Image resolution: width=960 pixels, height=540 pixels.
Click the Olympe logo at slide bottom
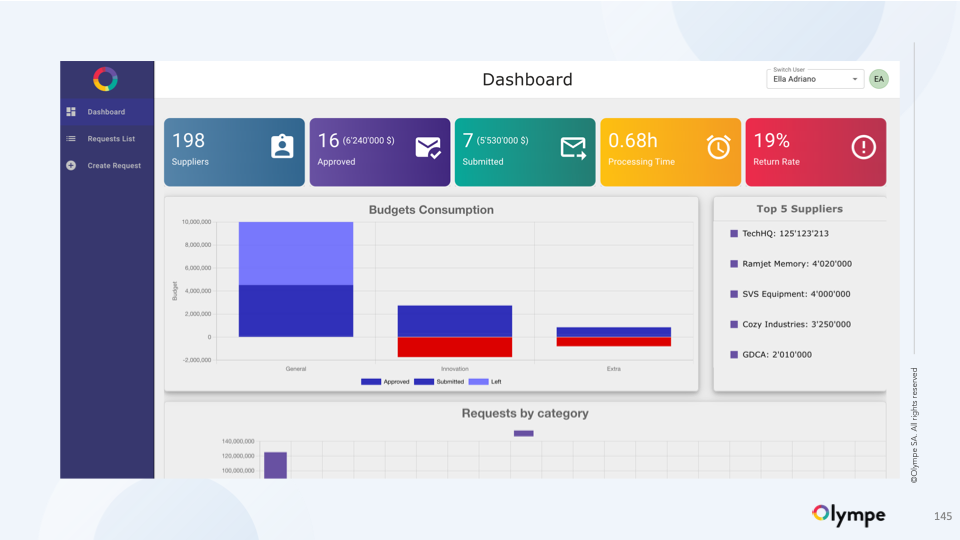pyautogui.click(x=849, y=515)
